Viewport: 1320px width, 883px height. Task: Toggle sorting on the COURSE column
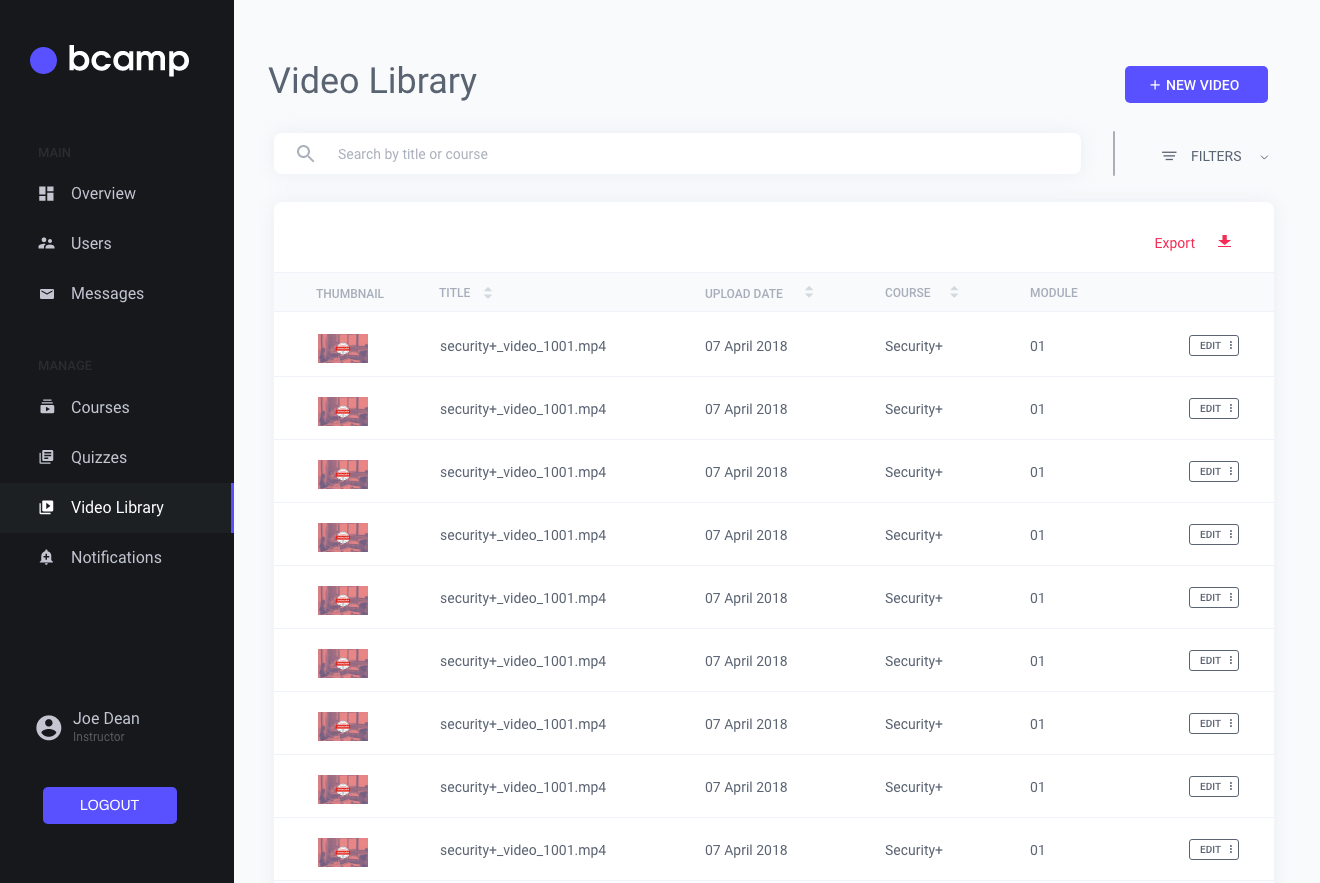953,291
